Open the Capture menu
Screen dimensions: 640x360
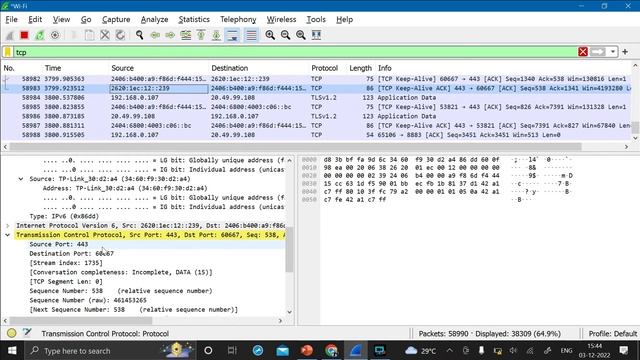click(x=116, y=20)
